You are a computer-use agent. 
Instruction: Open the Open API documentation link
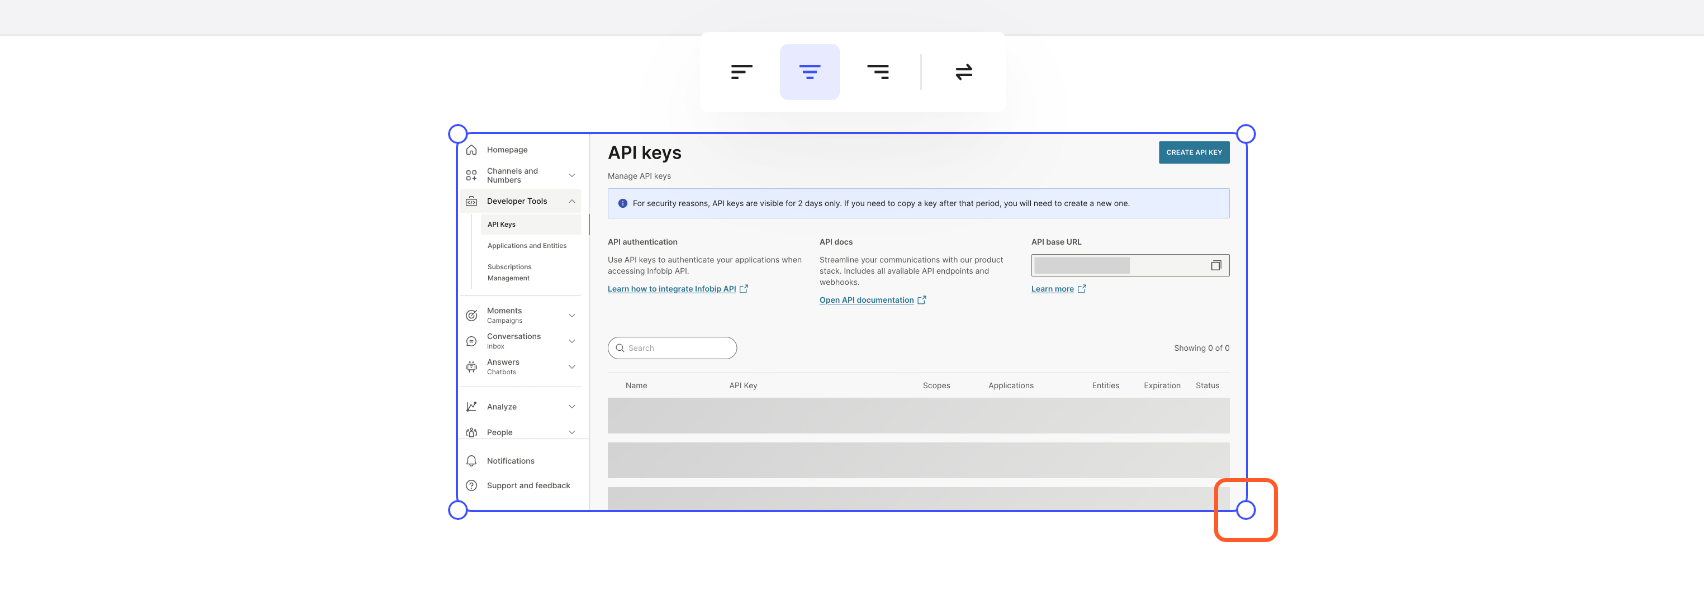[873, 300]
